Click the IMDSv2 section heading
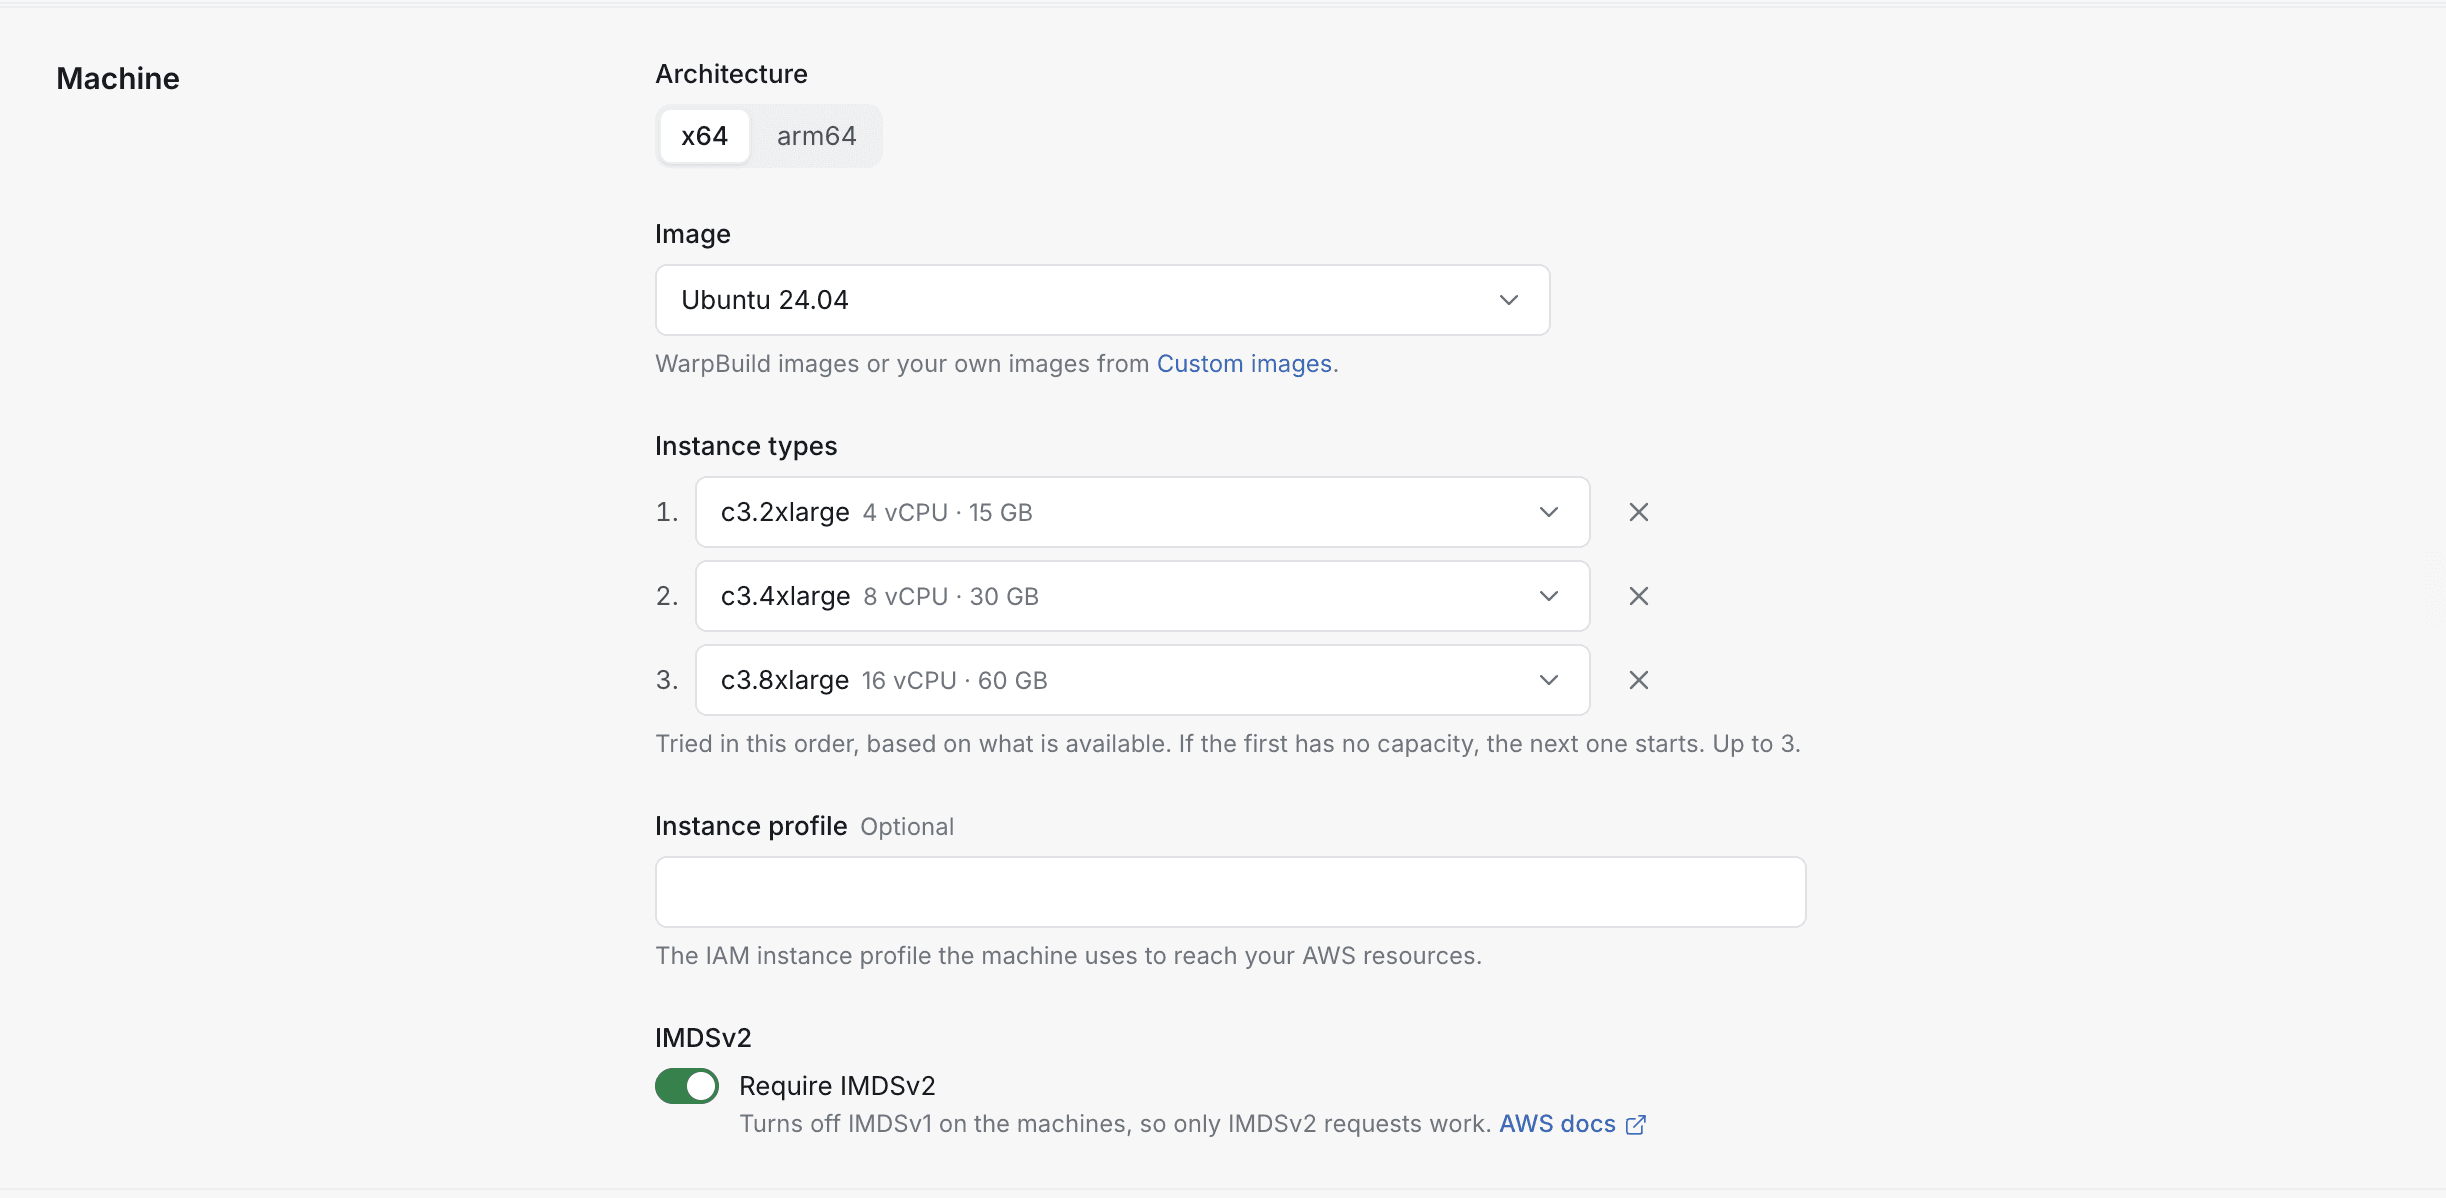The image size is (2446, 1198). 703,1038
